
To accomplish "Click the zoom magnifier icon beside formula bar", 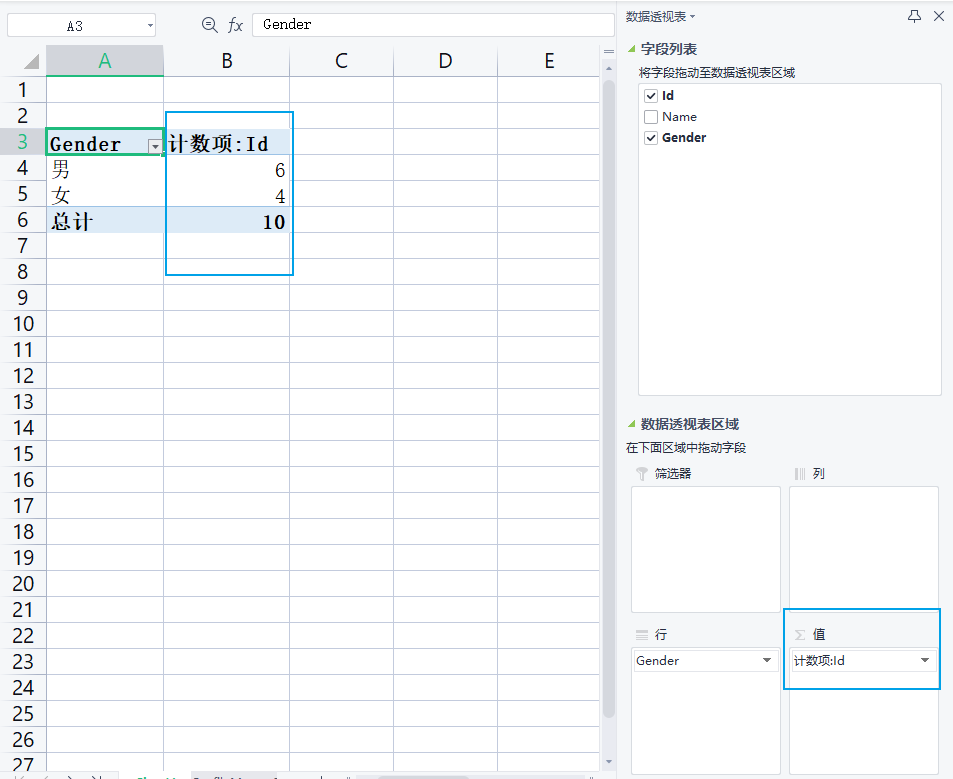I will pyautogui.click(x=210, y=25).
